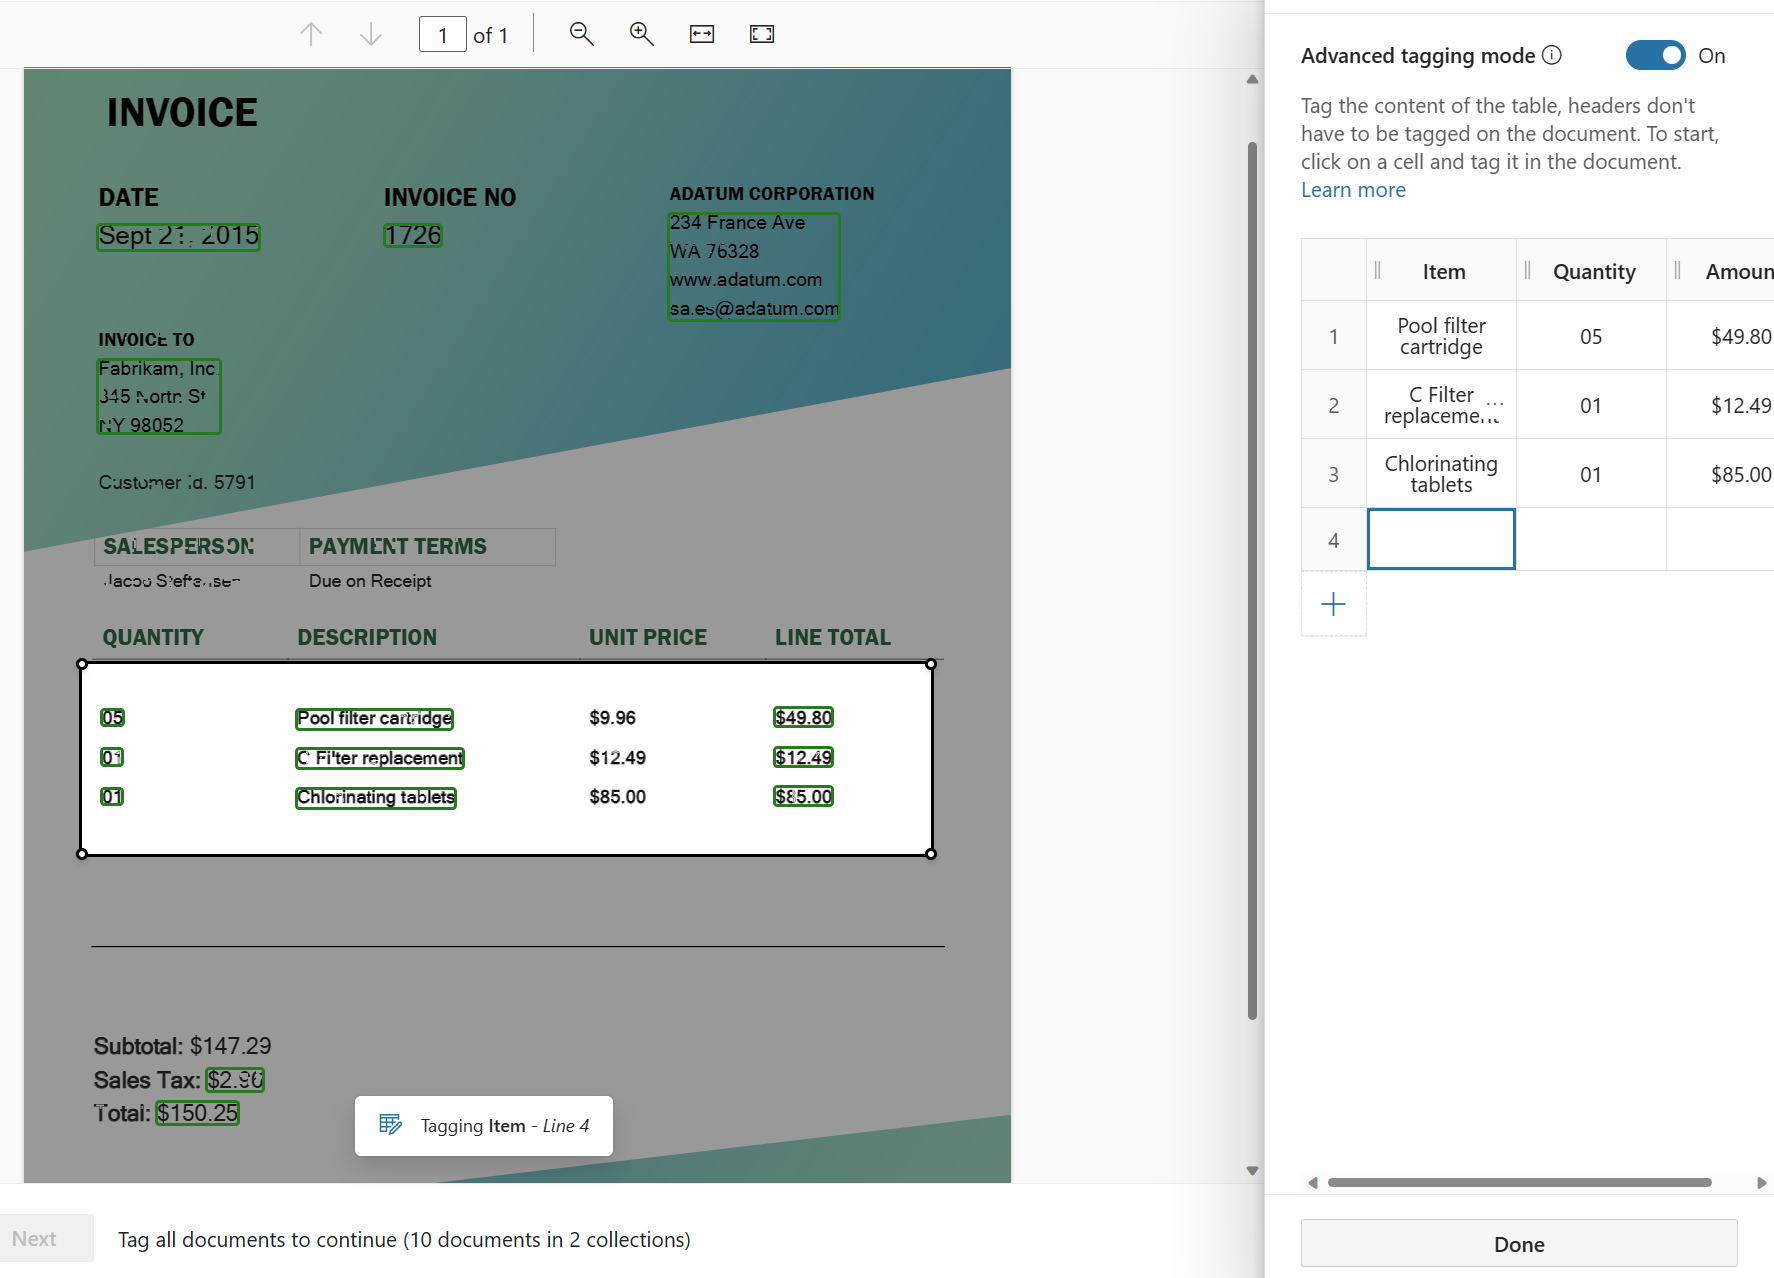
Task: Click tagged $85.00 line total in invoice
Action: [x=803, y=796]
